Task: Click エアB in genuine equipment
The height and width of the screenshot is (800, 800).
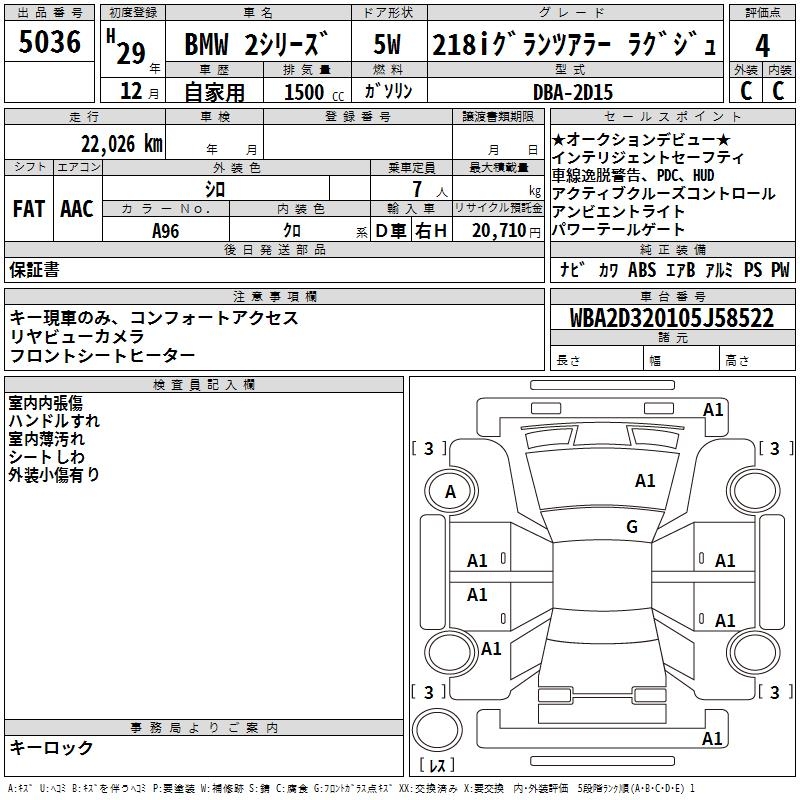Action: 681,270
